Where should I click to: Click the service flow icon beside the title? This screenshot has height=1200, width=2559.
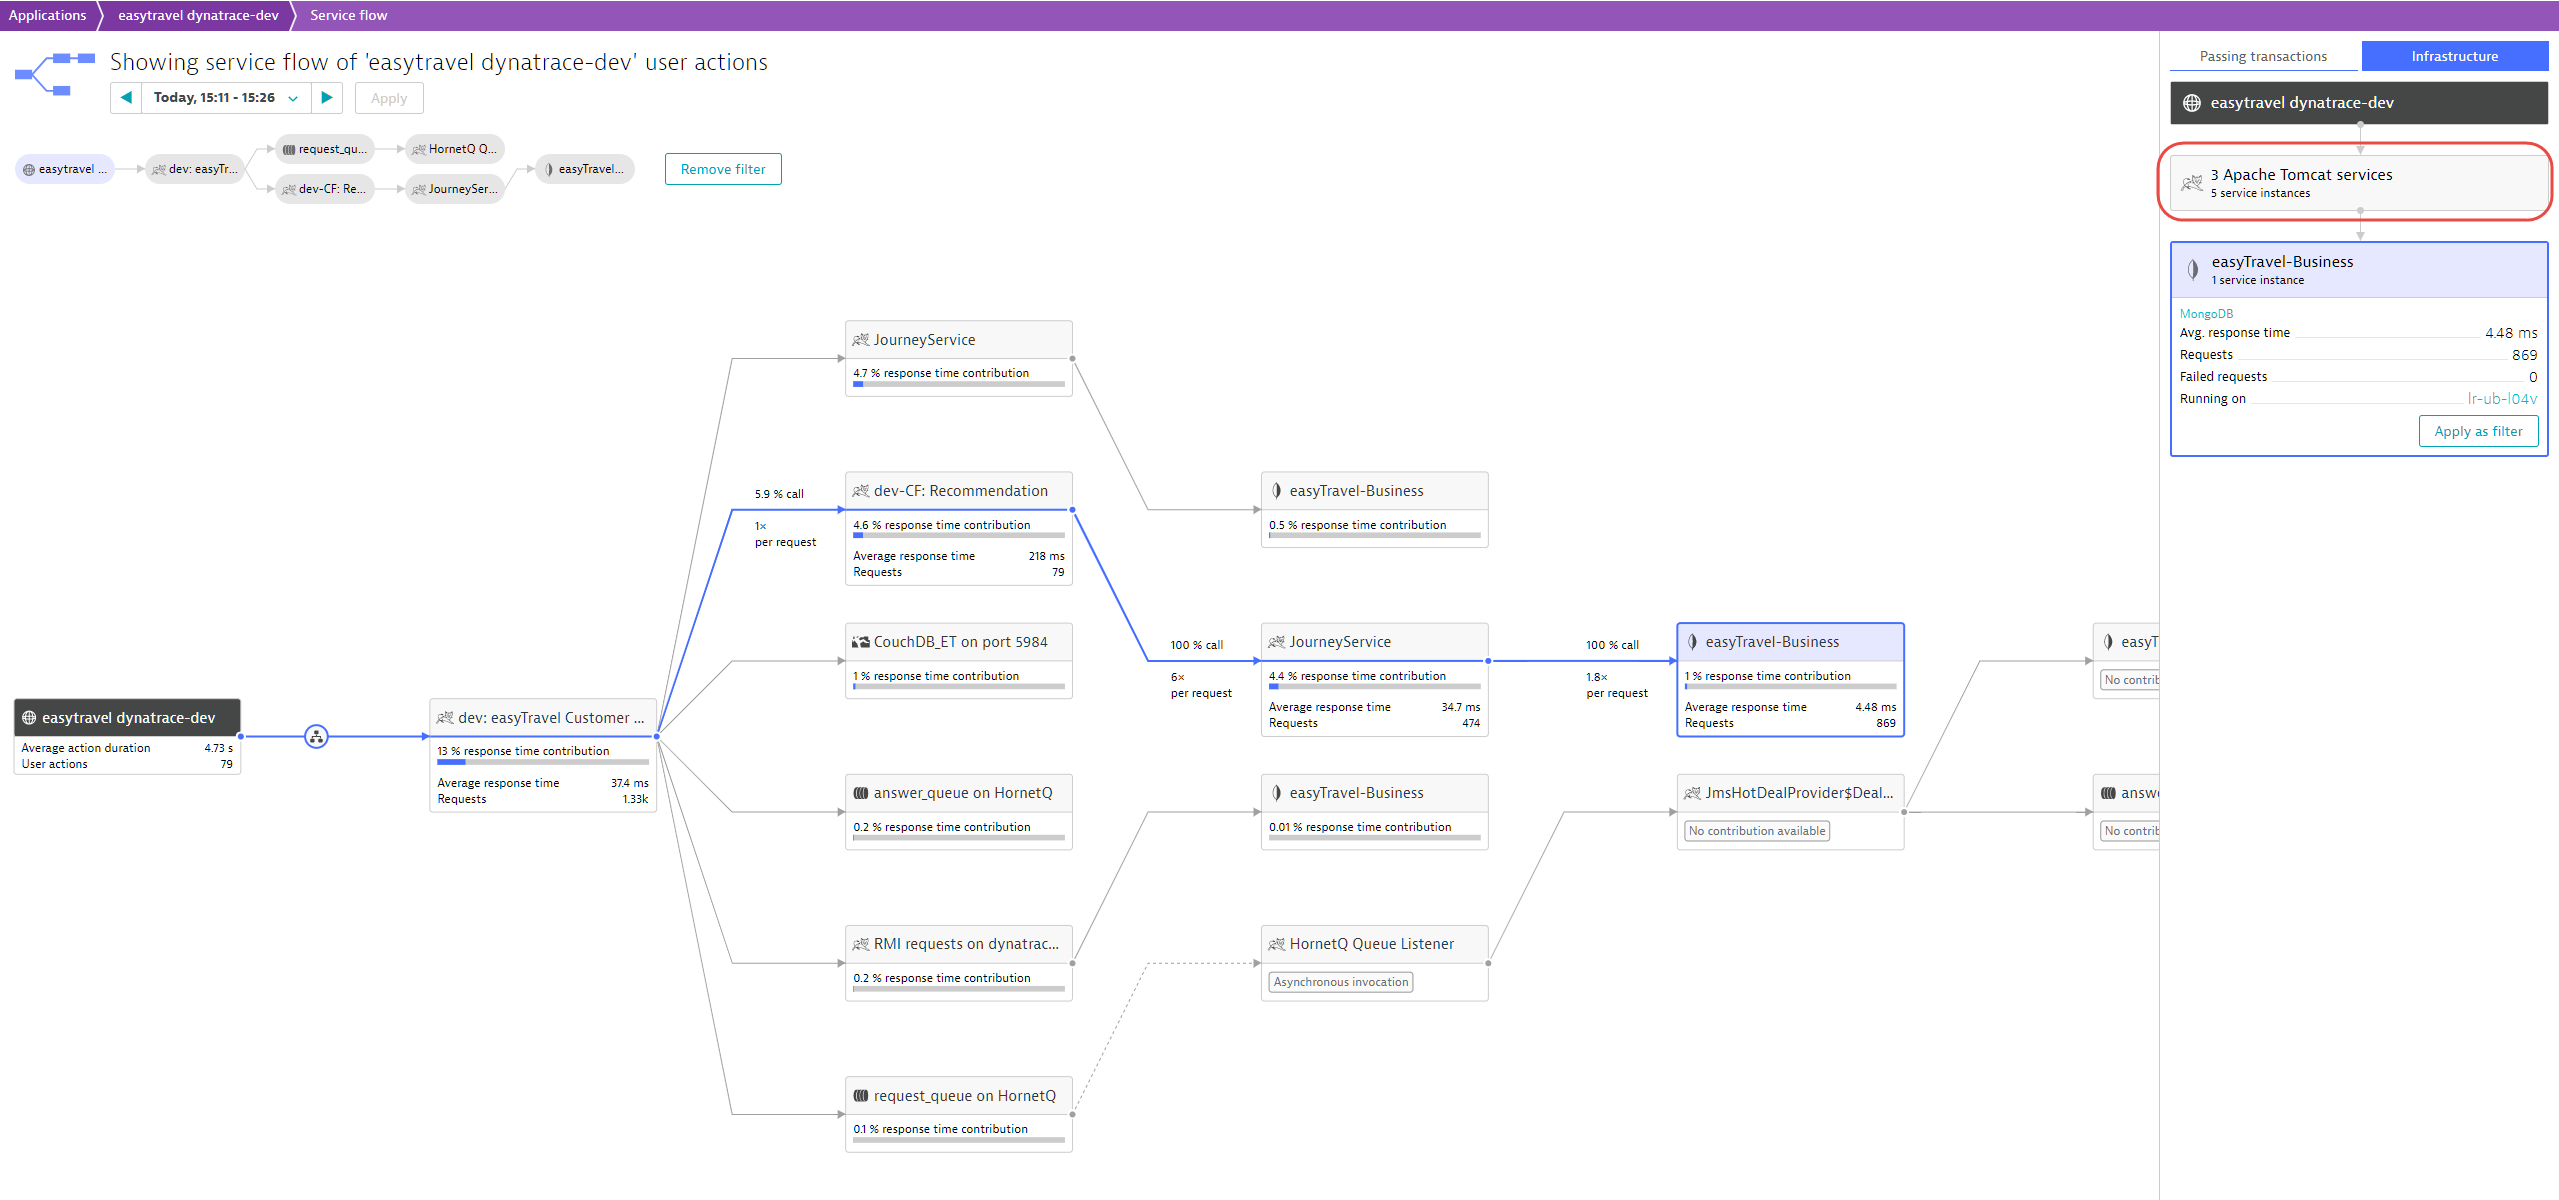[x=55, y=74]
